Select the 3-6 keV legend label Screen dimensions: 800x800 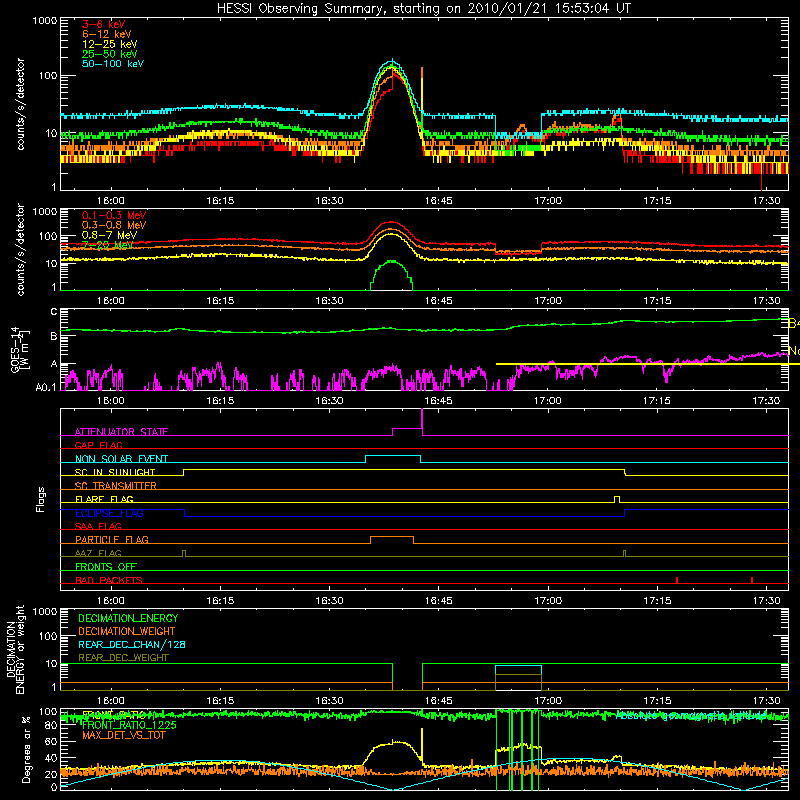coord(103,24)
